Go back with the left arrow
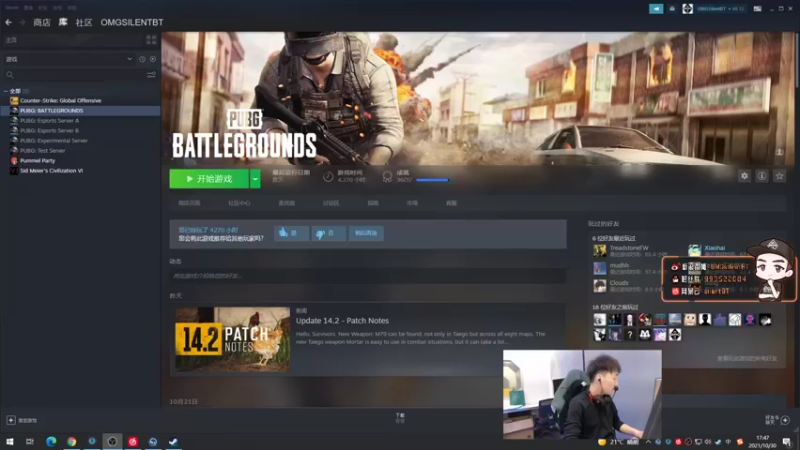800x450 pixels. coord(8,22)
